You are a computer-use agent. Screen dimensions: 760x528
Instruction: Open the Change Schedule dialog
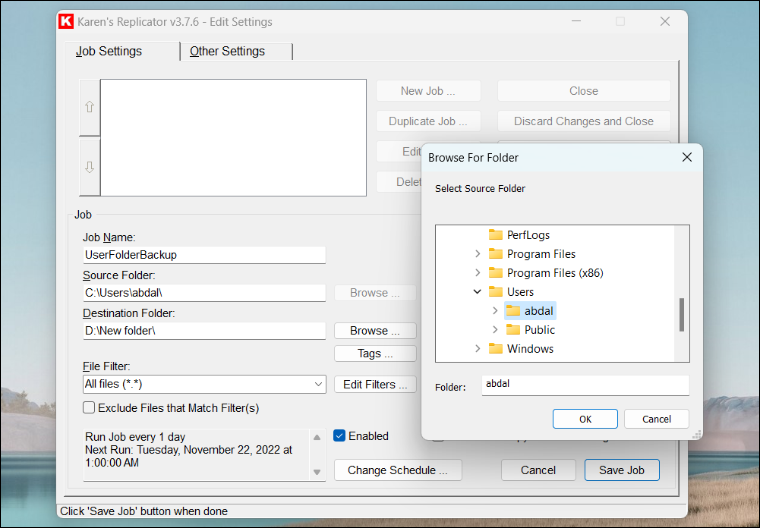[398, 470]
